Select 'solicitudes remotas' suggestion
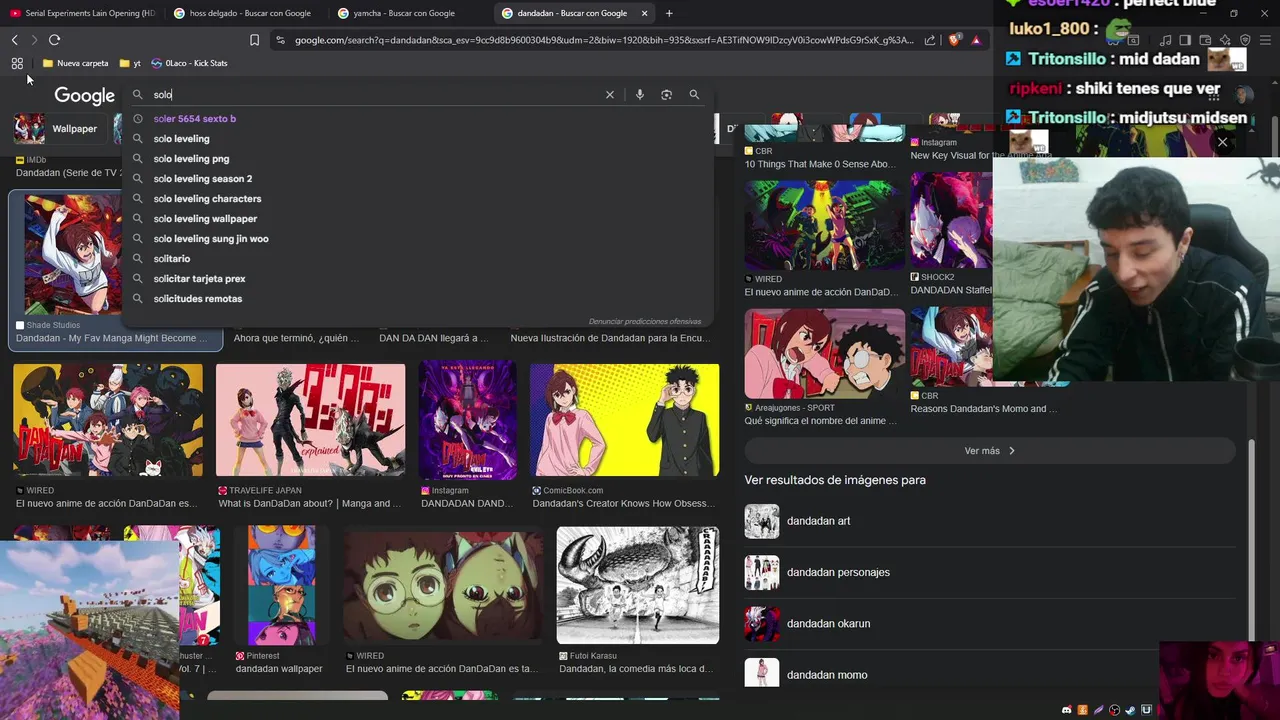1280x720 pixels. 418,299
